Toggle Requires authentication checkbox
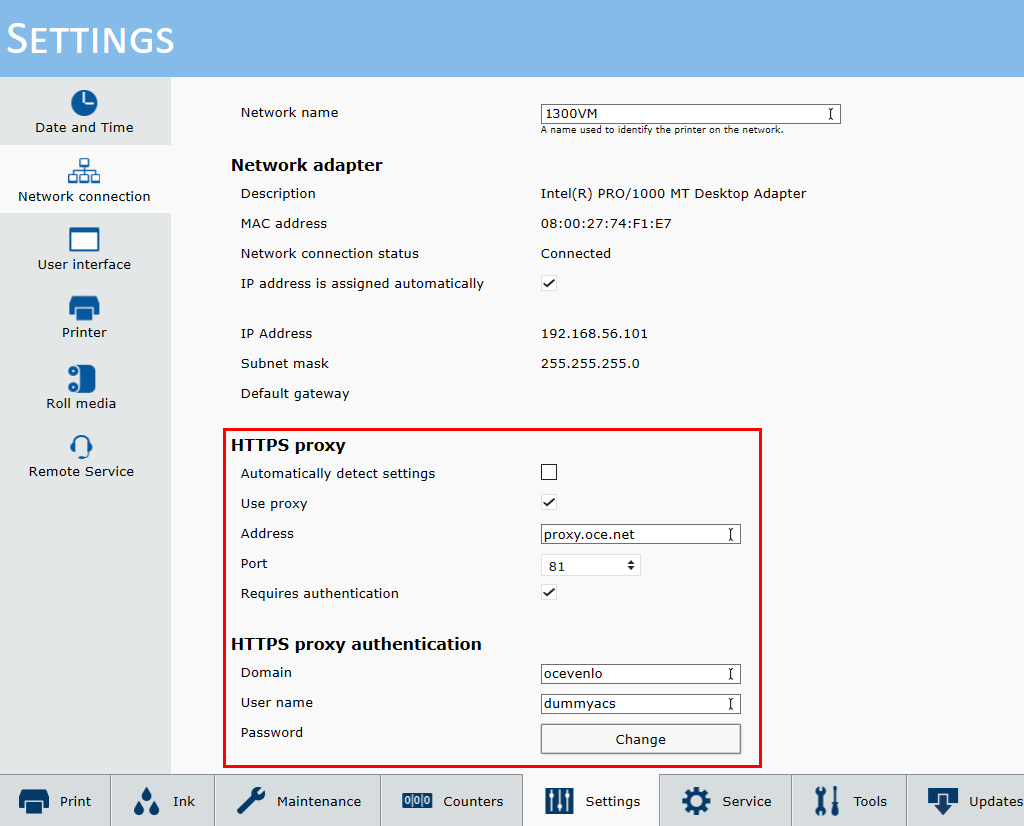 pos(549,593)
